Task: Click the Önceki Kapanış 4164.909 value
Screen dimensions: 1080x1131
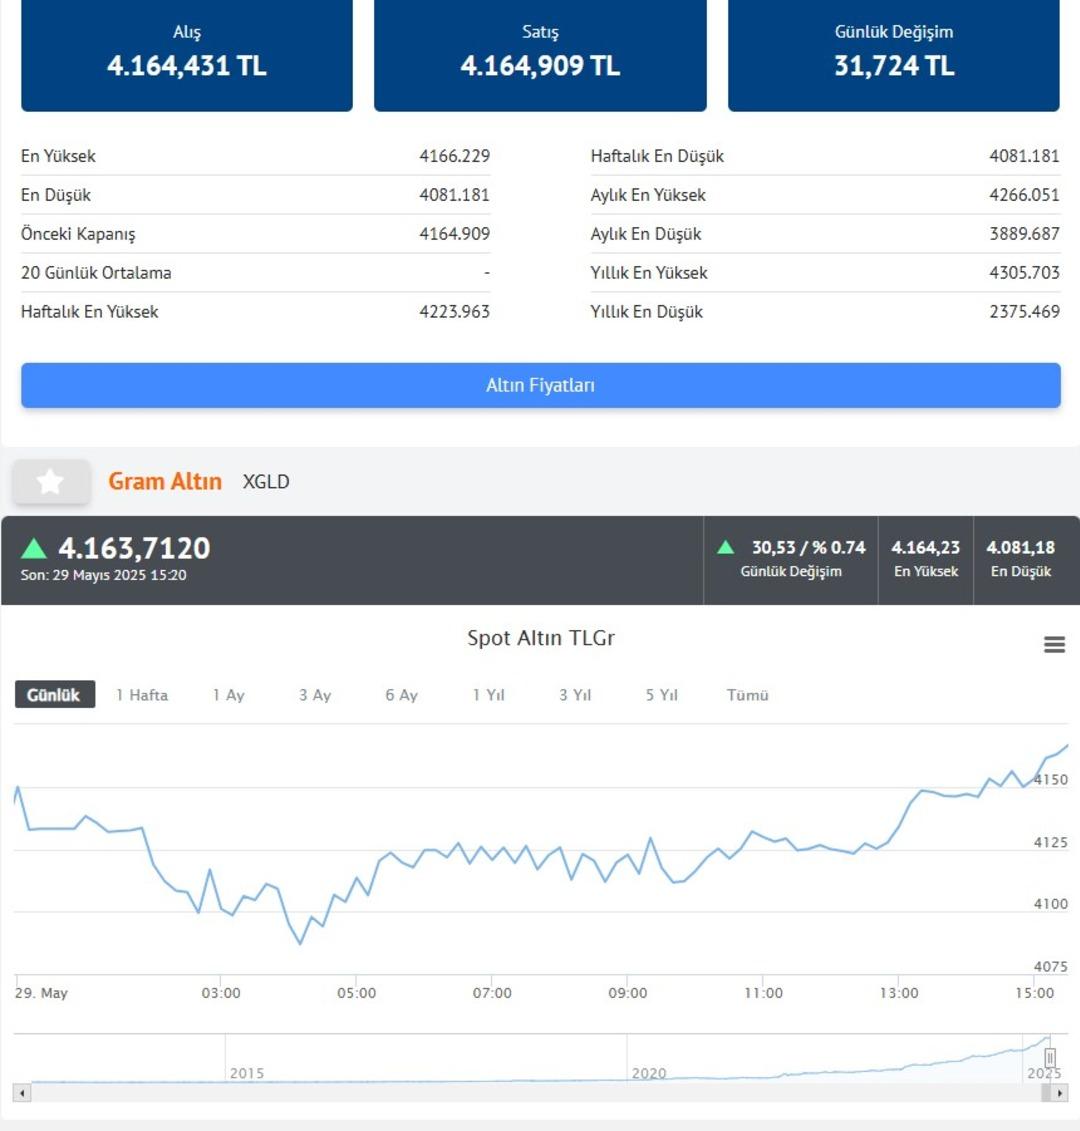Action: click(455, 234)
